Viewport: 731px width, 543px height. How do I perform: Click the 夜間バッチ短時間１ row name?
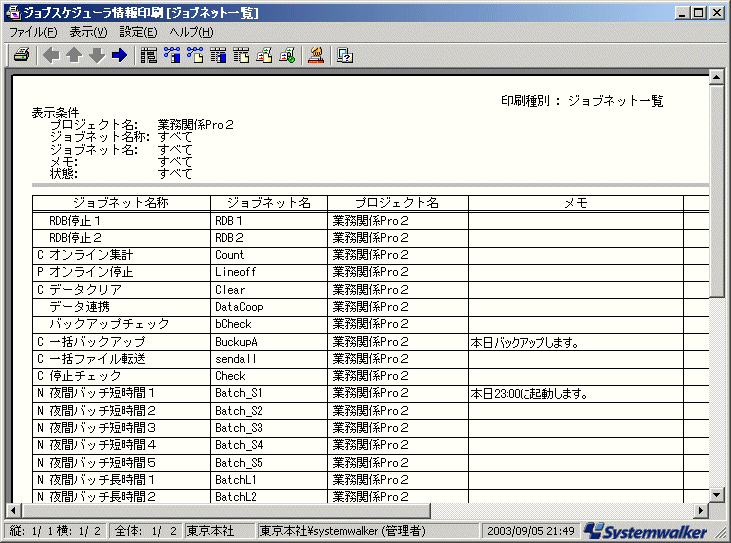103,393
